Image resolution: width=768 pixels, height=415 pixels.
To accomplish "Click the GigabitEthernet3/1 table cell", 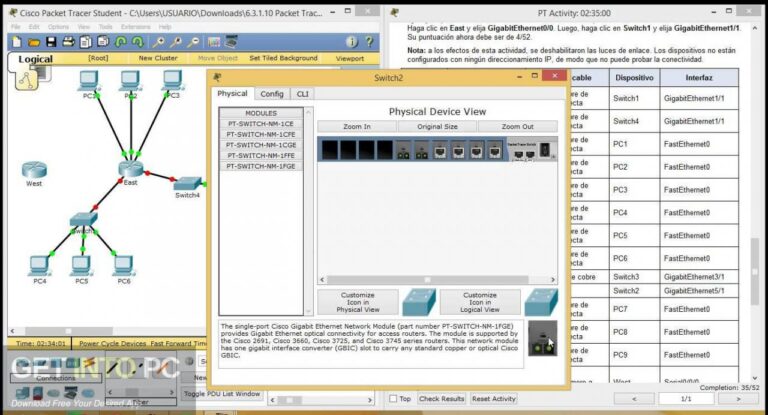I will pyautogui.click(x=698, y=277).
